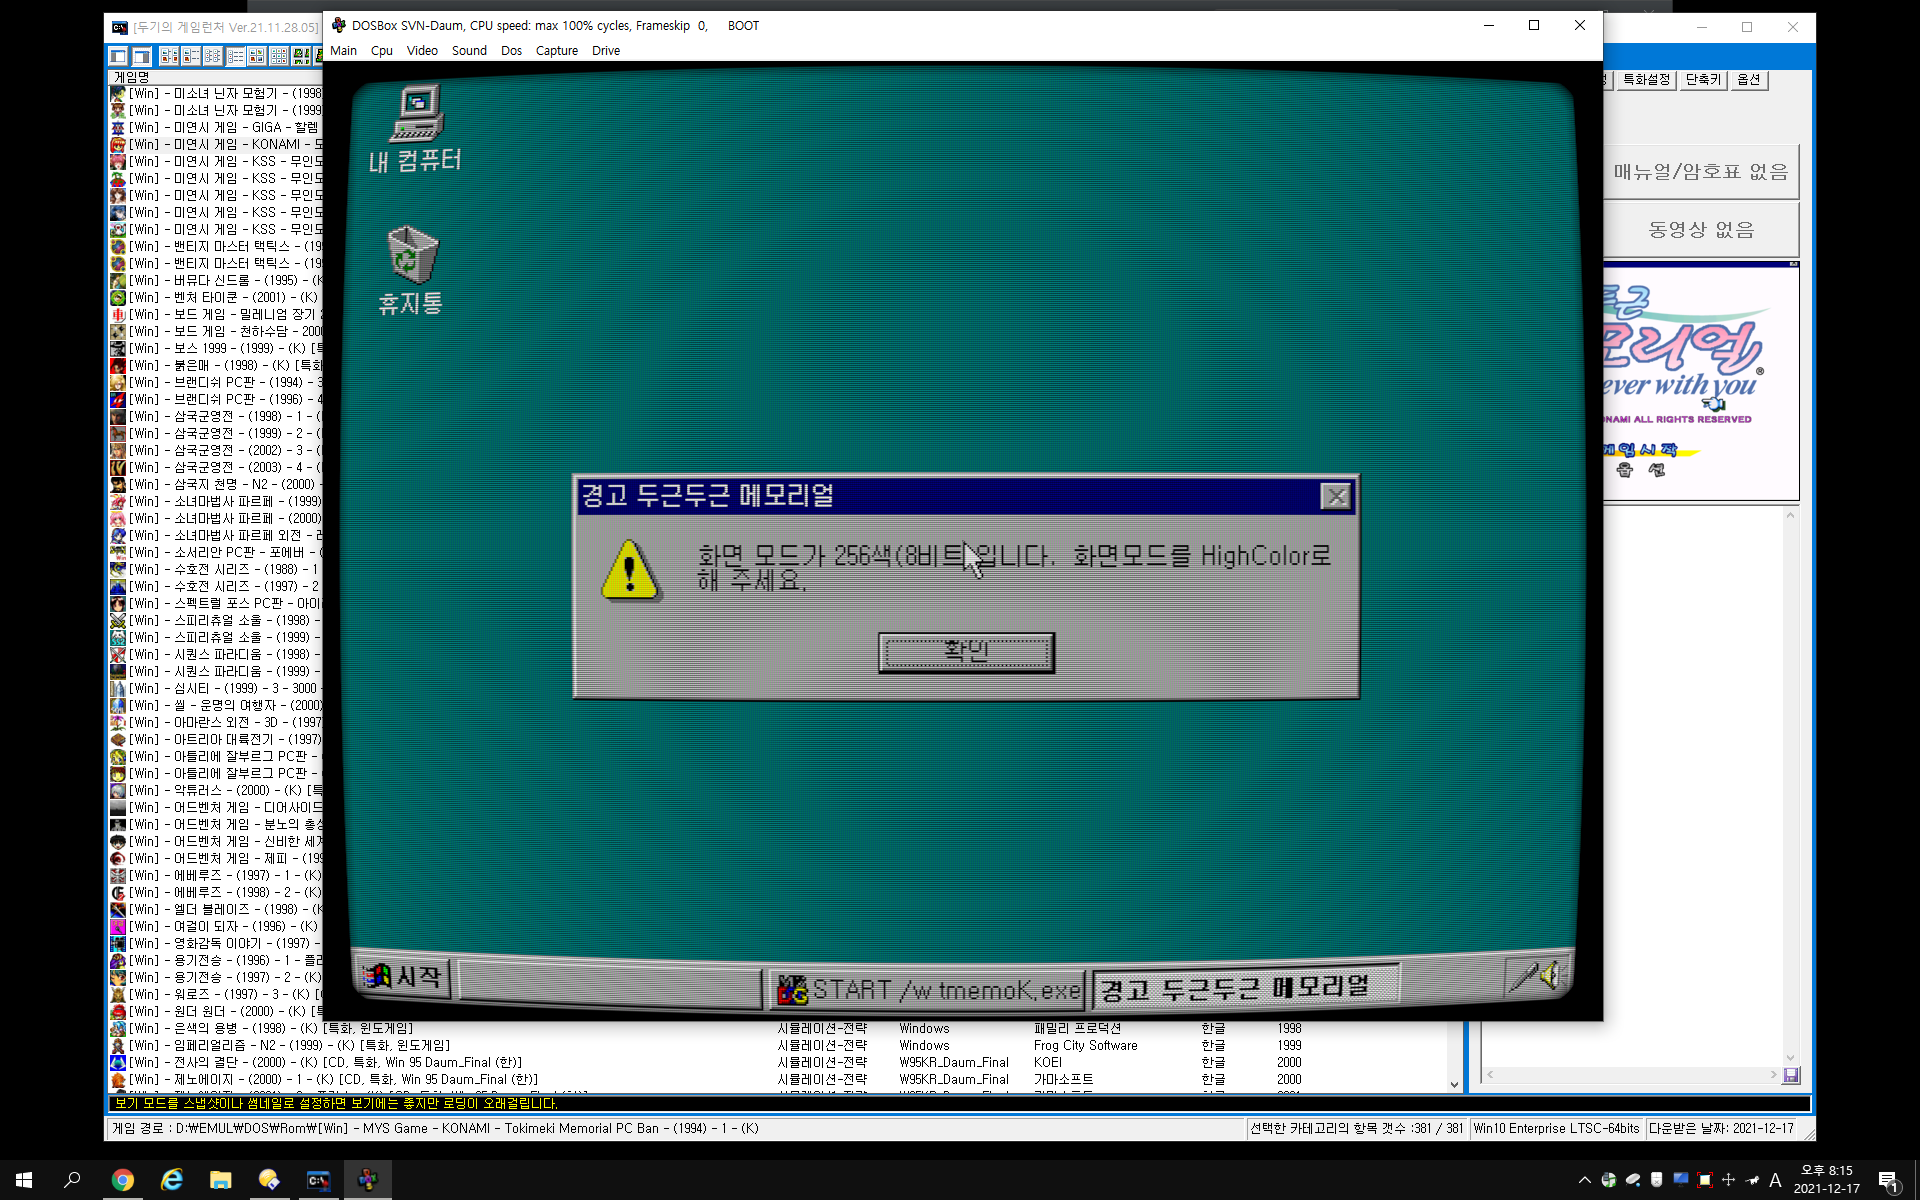The height and width of the screenshot is (1200, 1920).
Task: Click the Windows 95 시작 Start button
Action: [x=404, y=976]
